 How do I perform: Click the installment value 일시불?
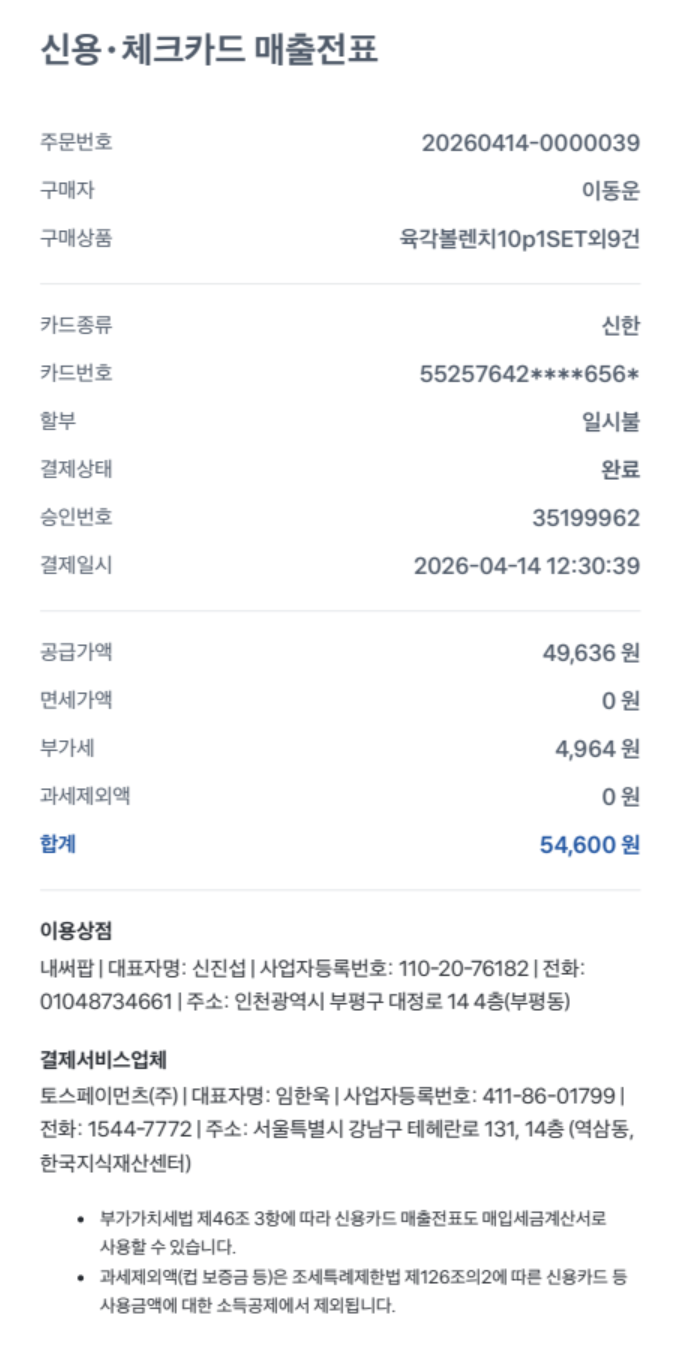click(x=610, y=422)
